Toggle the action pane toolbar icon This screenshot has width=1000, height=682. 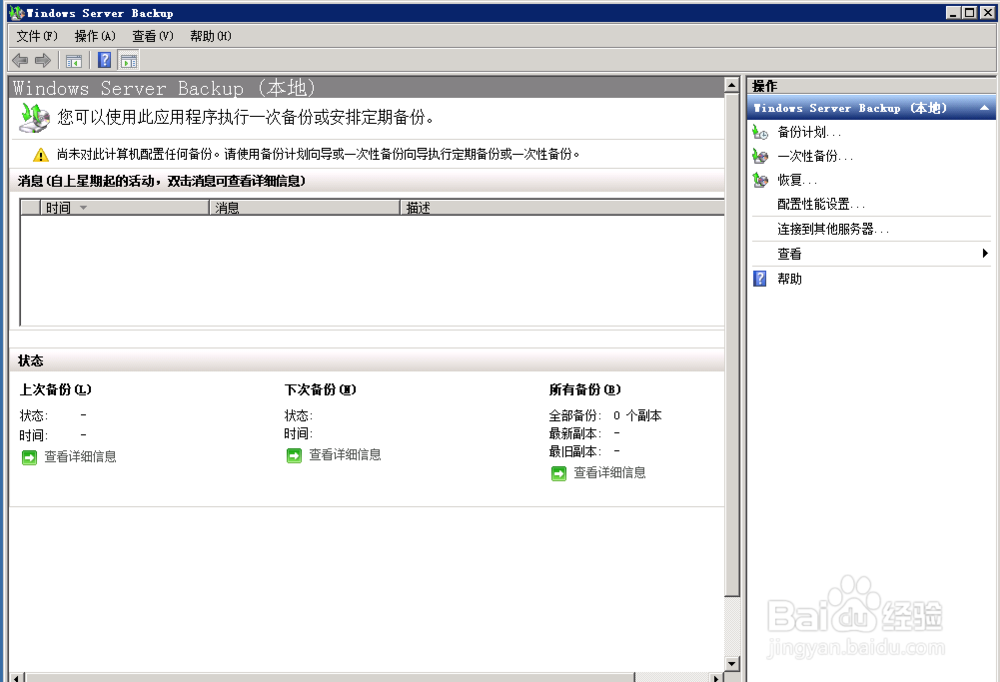pos(129,61)
